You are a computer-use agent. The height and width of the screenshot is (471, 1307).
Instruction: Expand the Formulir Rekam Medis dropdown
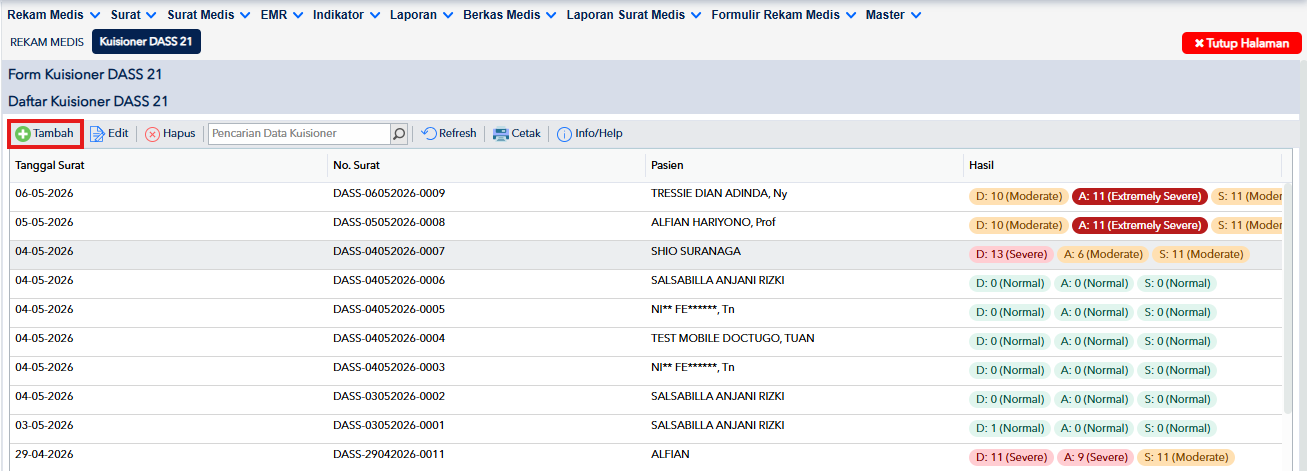pos(784,15)
